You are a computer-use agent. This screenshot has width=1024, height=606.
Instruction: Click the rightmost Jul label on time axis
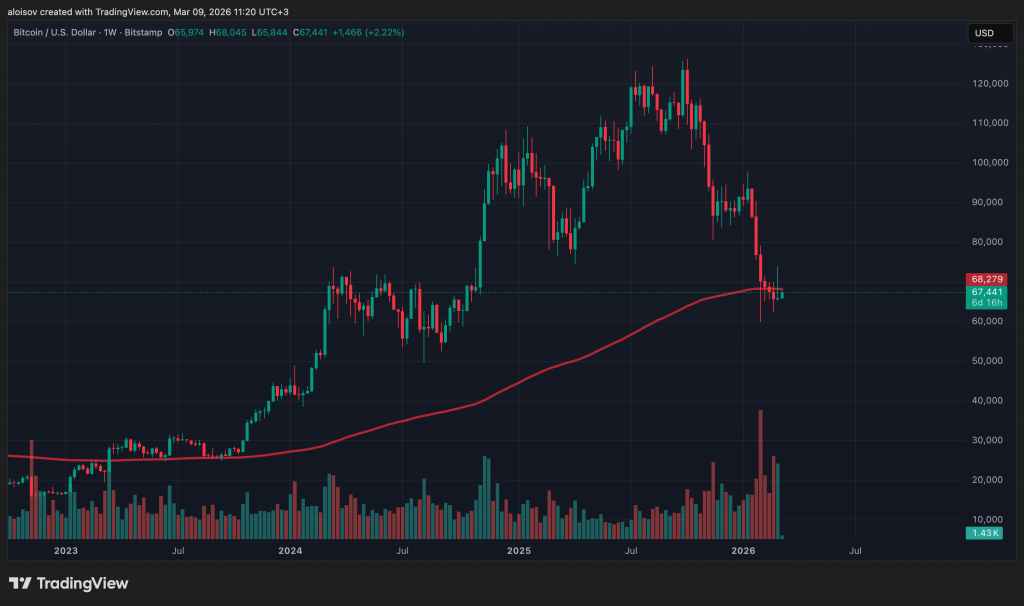click(856, 550)
